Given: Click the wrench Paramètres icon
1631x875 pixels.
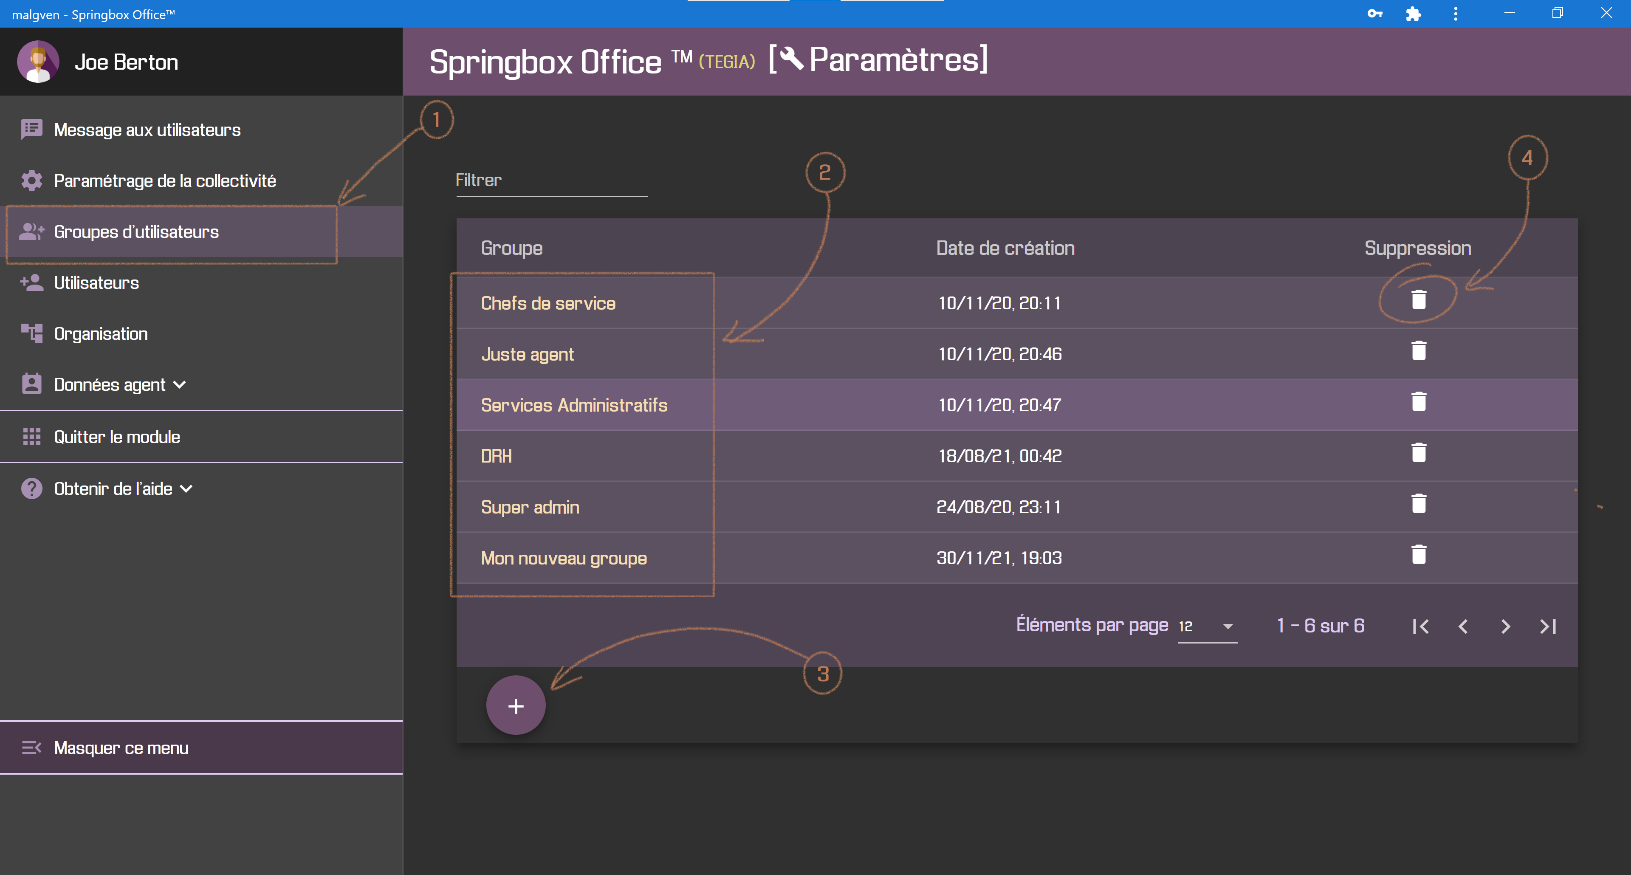Looking at the screenshot, I should click(x=791, y=59).
